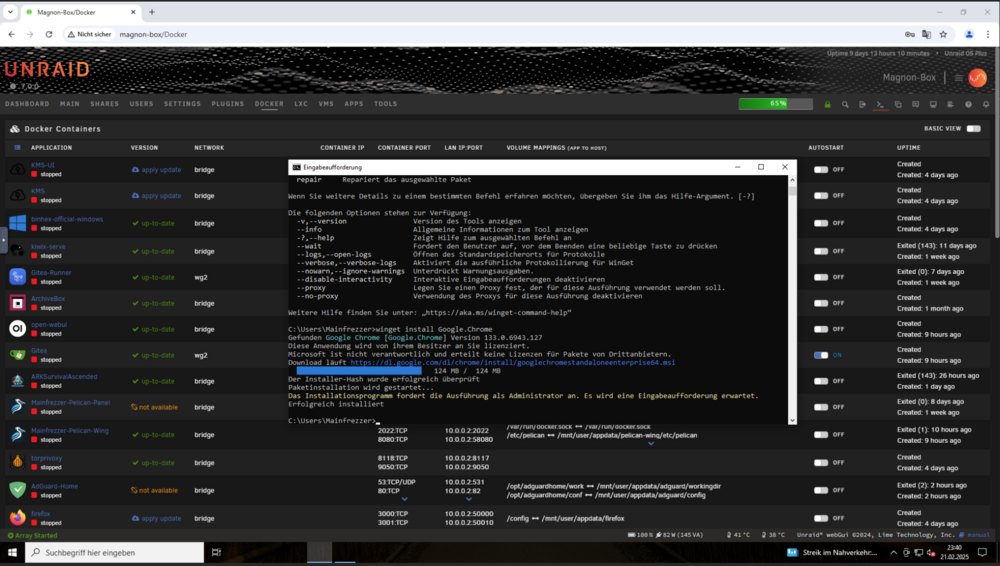Show hidden system tray icons
The height and width of the screenshot is (566, 1000).
click(x=893, y=553)
